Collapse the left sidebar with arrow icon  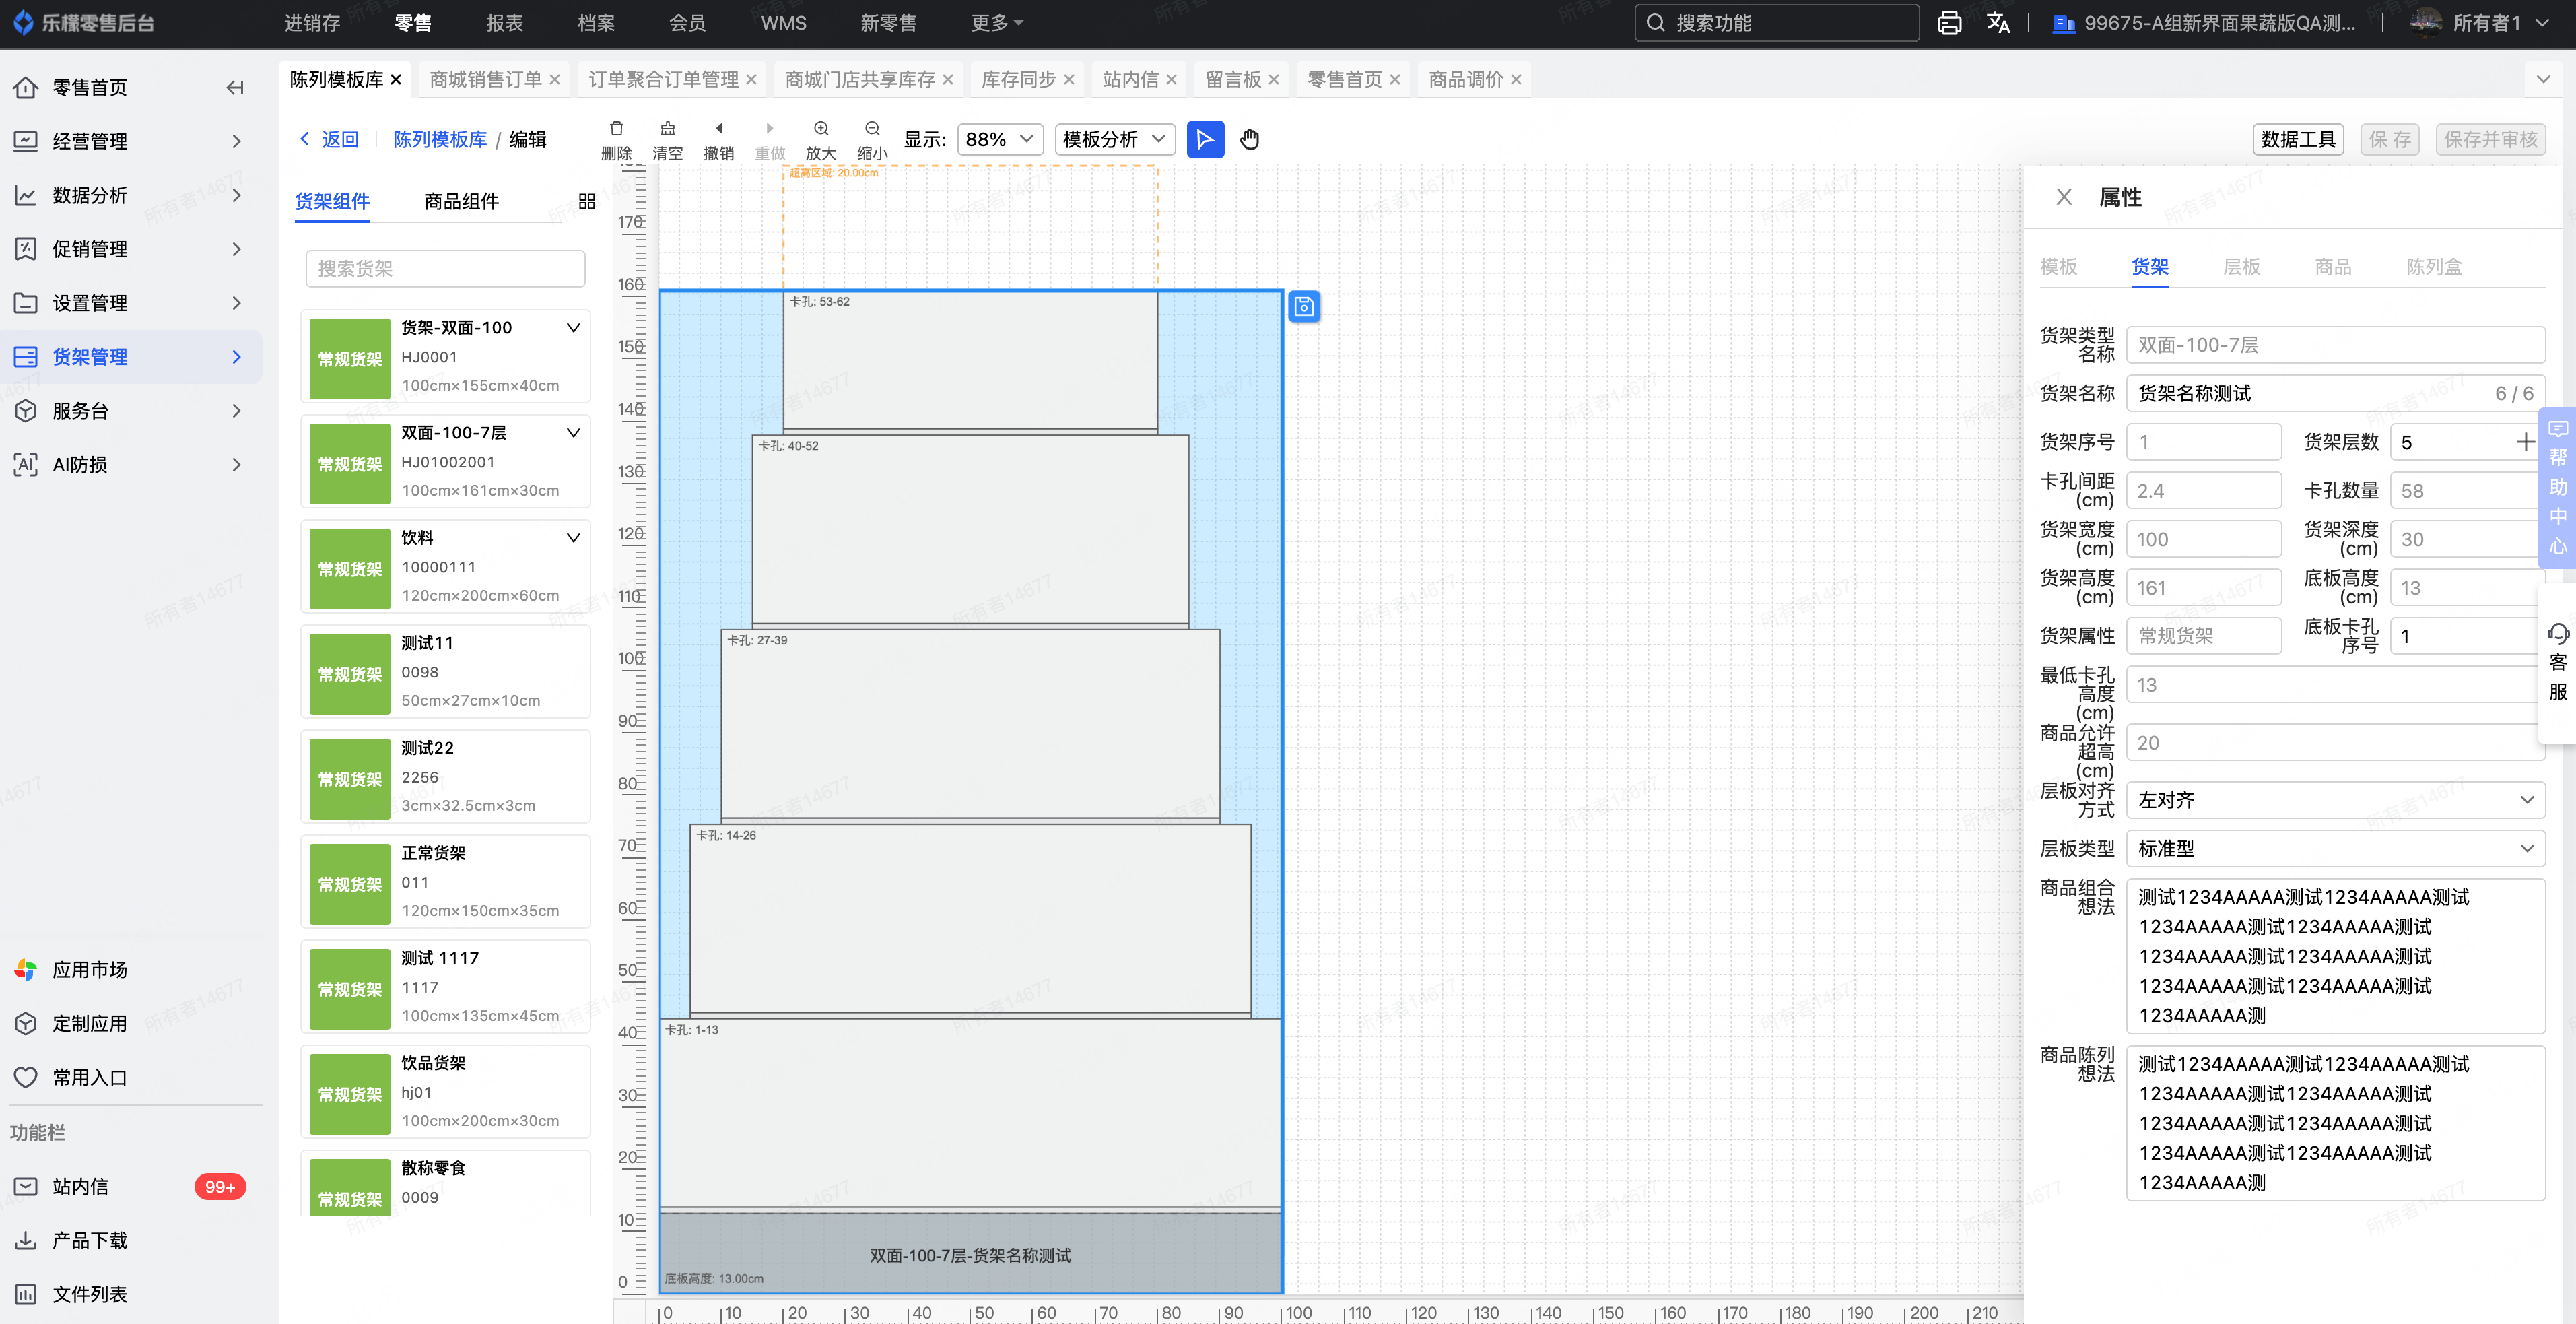(235, 88)
